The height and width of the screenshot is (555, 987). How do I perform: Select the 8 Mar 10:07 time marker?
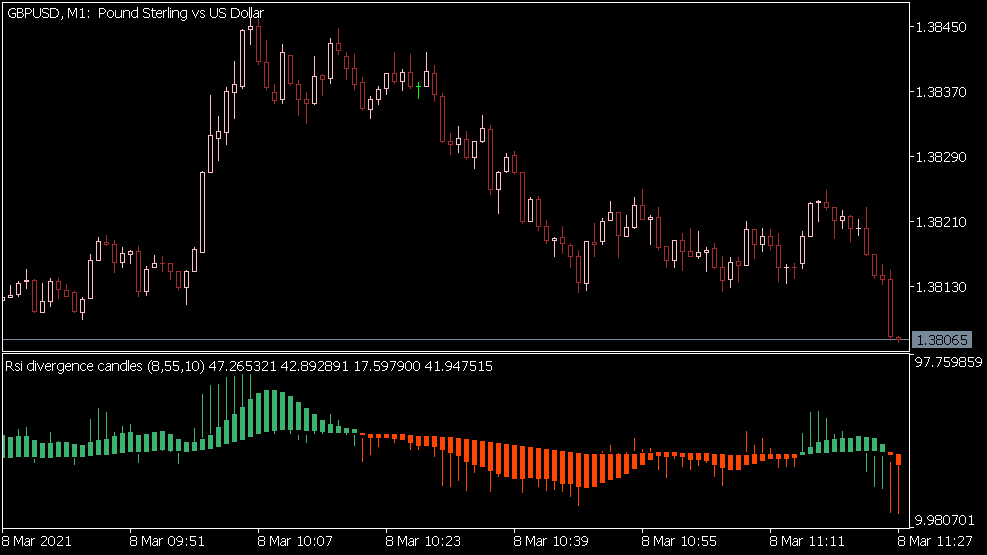click(x=295, y=541)
